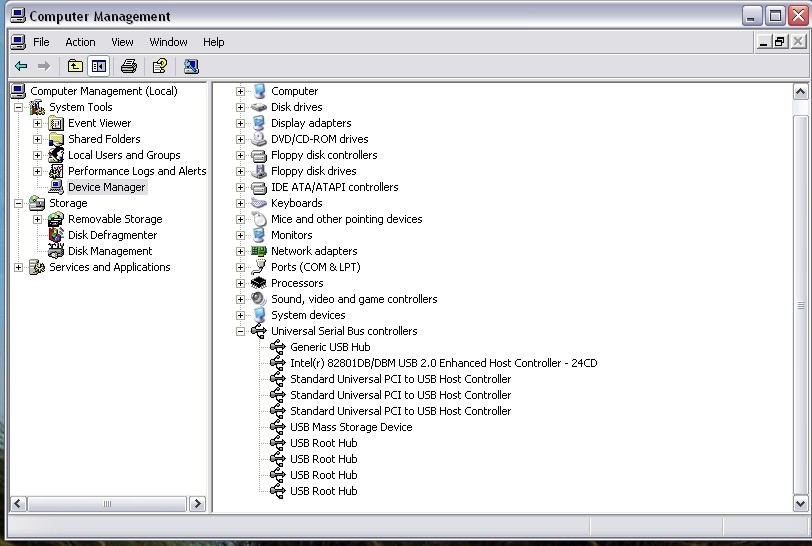The width and height of the screenshot is (812, 546).
Task: Click the Removable Storage icon
Action: point(56,219)
